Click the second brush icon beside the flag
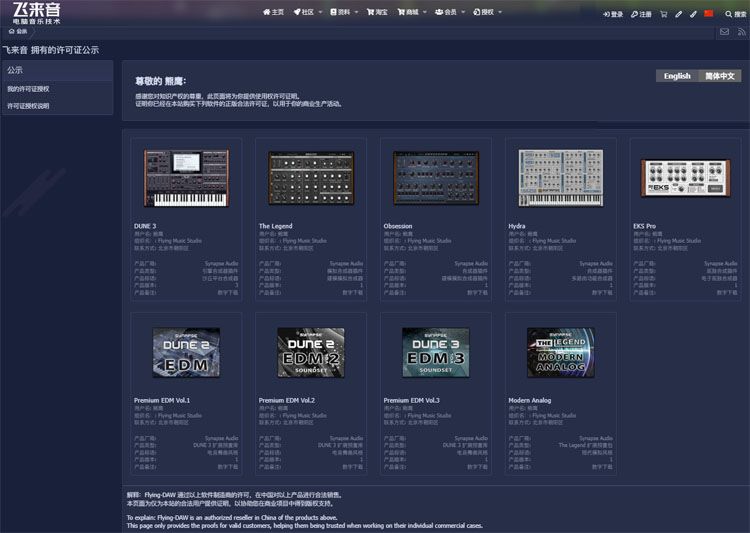This screenshot has height=533, width=750. click(x=693, y=14)
